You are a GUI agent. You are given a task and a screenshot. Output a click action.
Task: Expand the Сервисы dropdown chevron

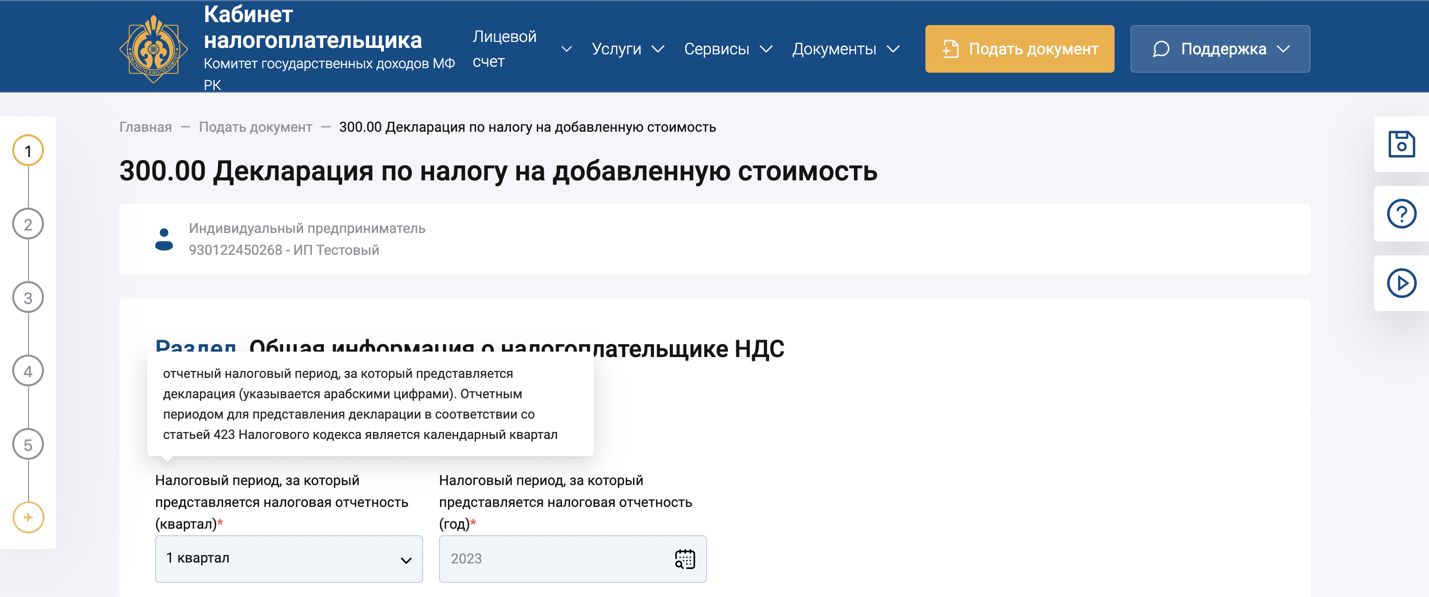(766, 47)
